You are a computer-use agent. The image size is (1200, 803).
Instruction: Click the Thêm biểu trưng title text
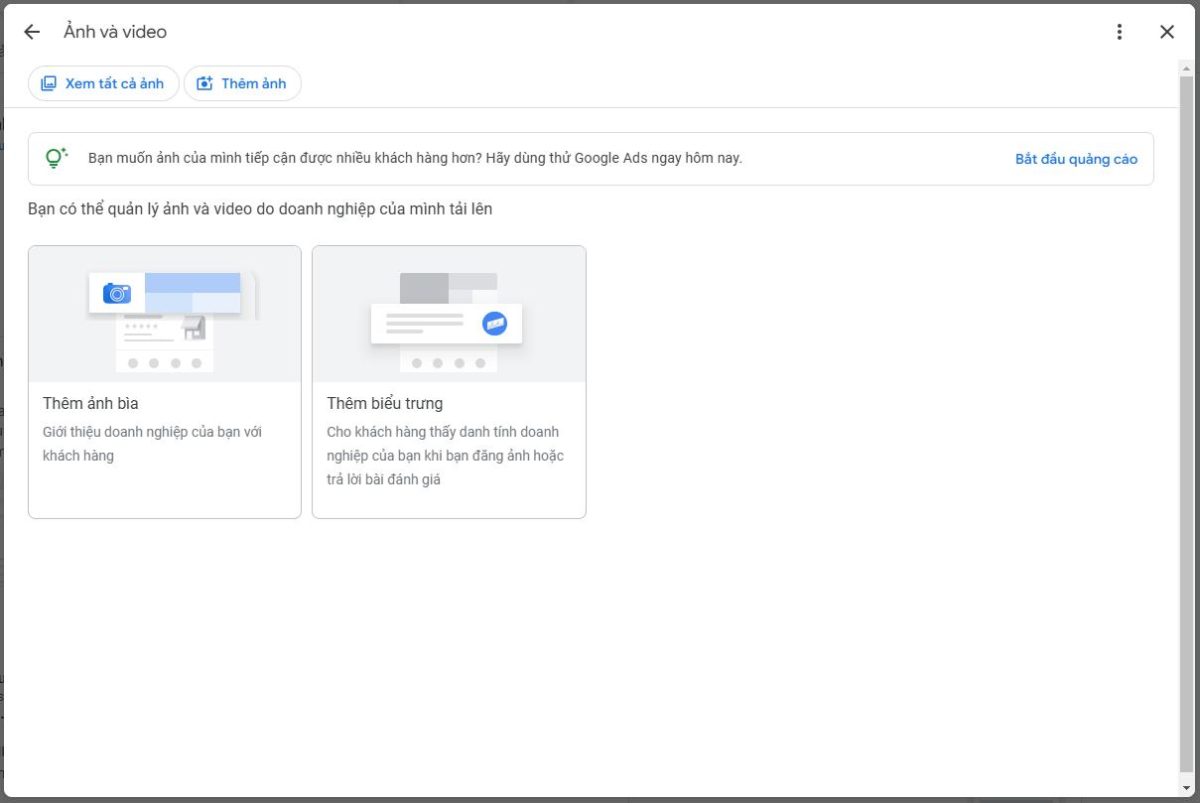tap(384, 403)
